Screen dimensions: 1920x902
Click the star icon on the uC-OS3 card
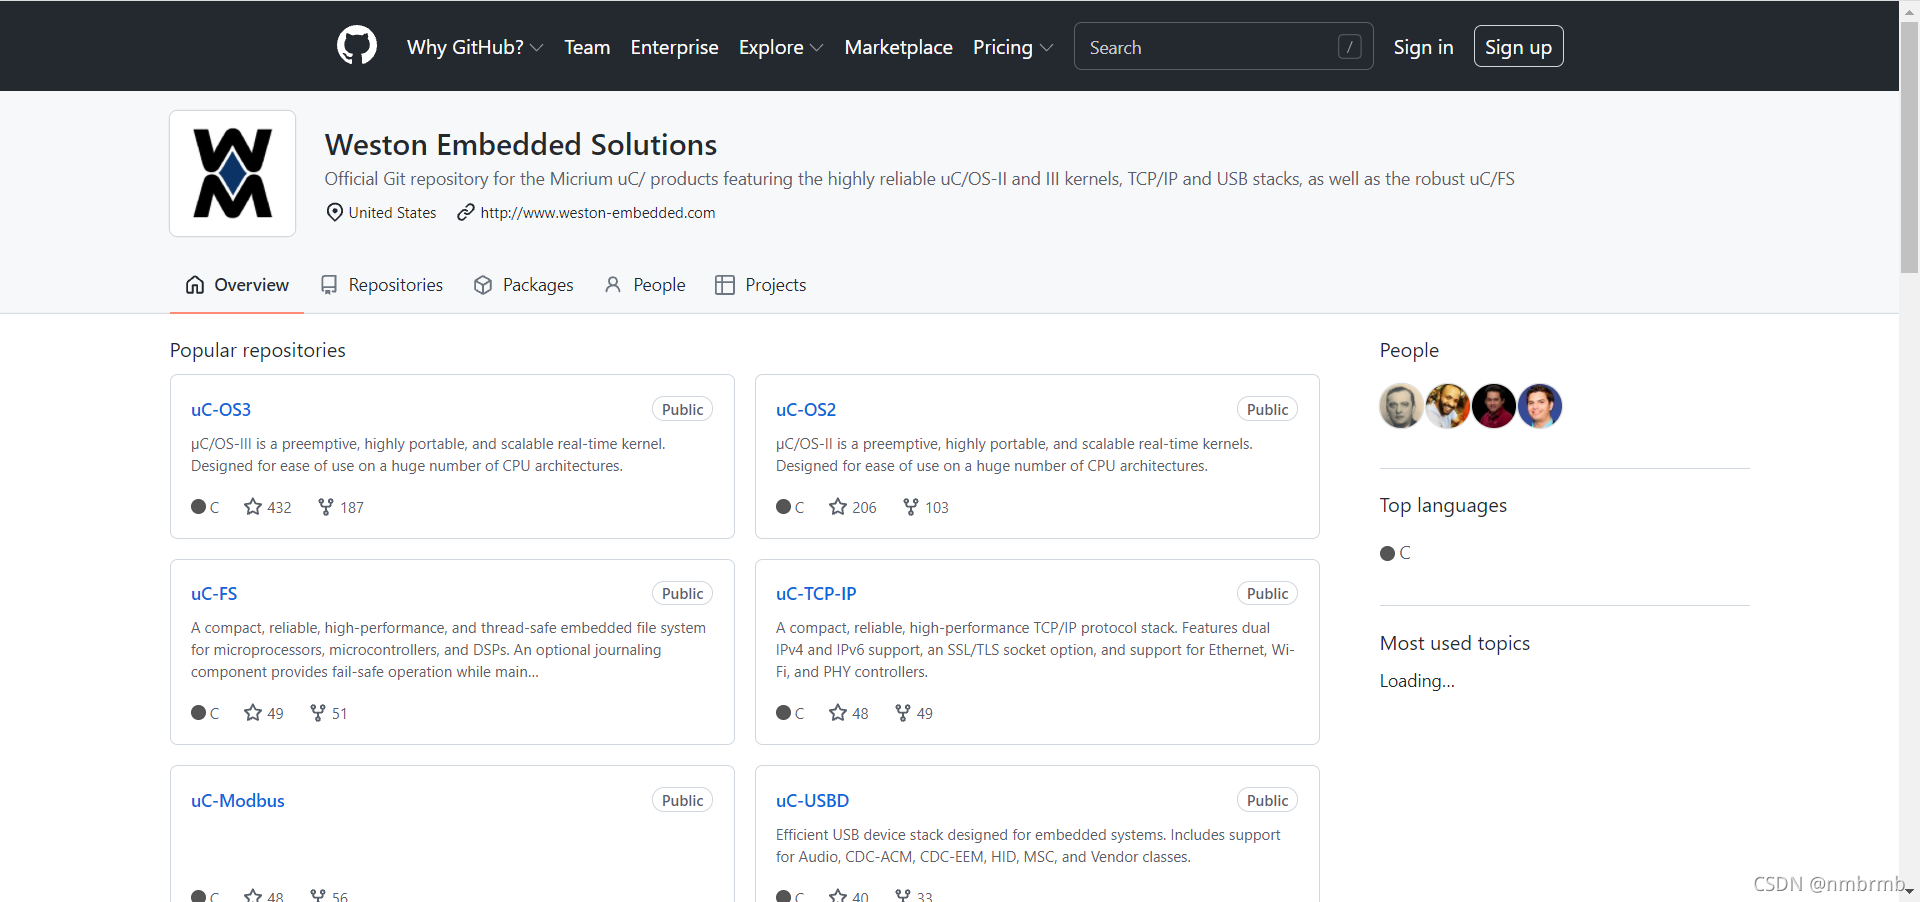(x=253, y=507)
